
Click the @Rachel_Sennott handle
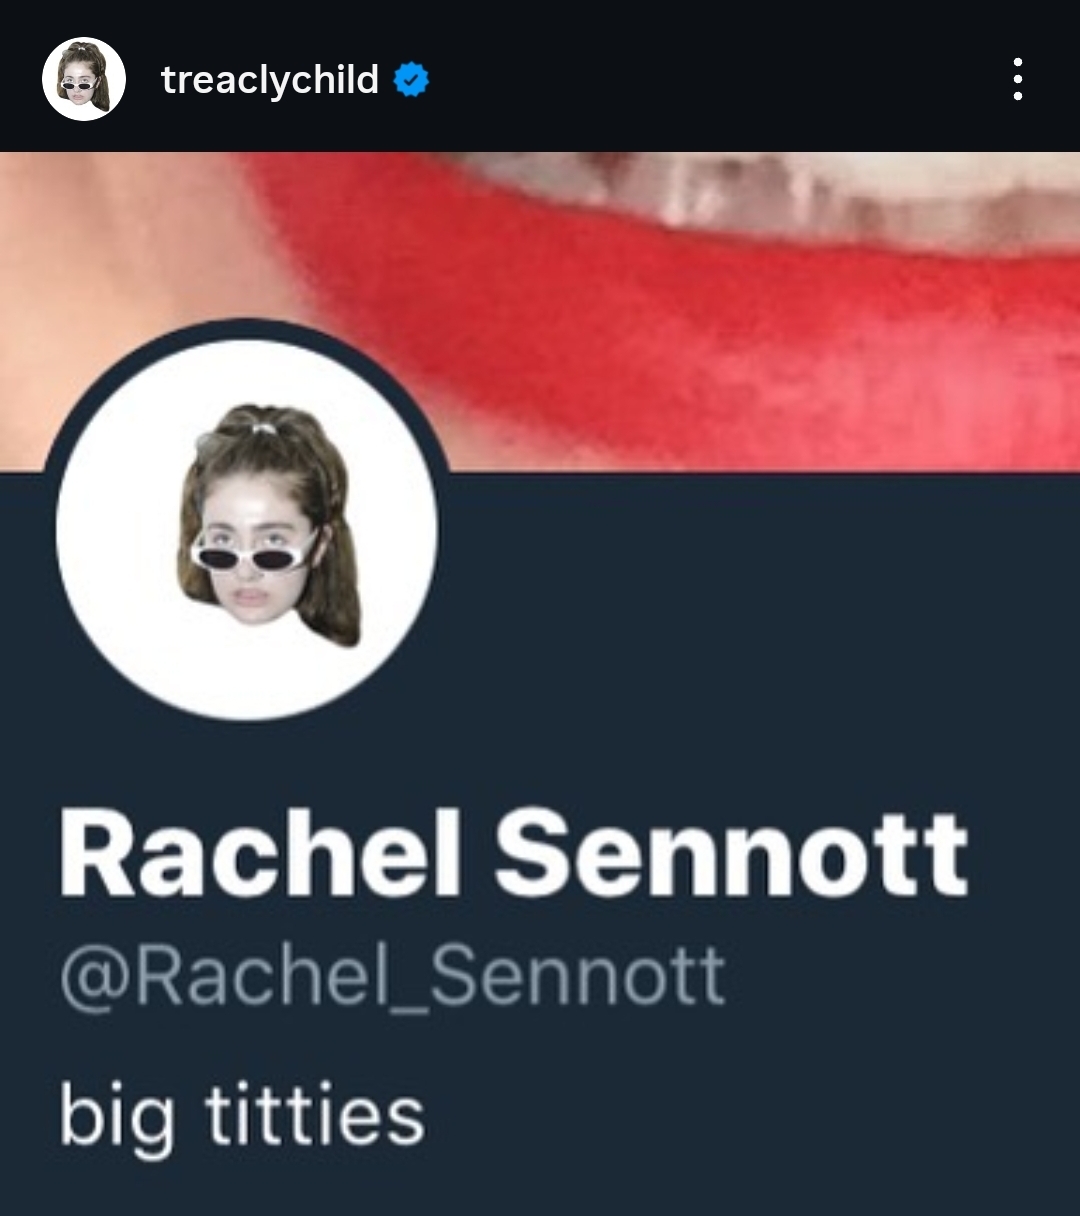392,977
